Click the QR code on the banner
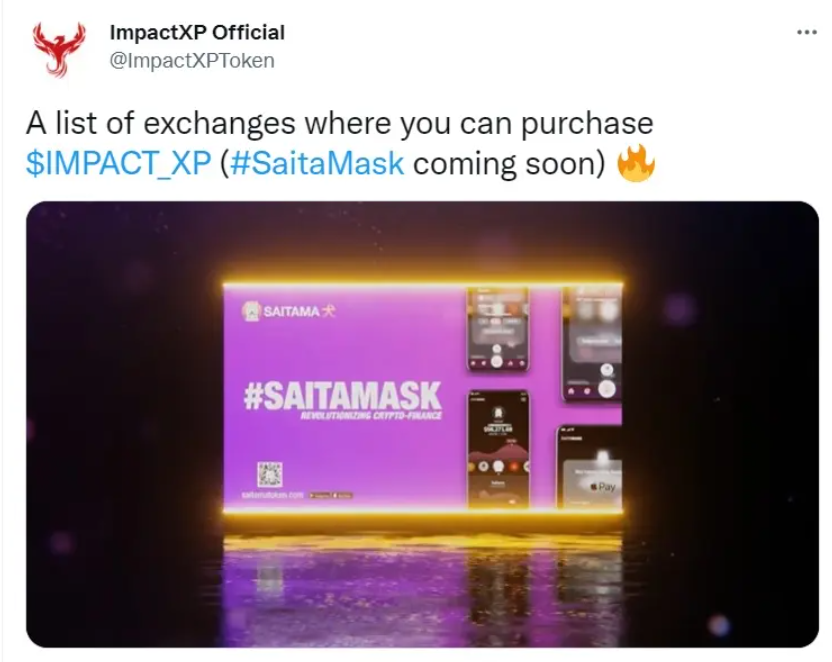Image resolution: width=832 pixels, height=662 pixels. 270,474
